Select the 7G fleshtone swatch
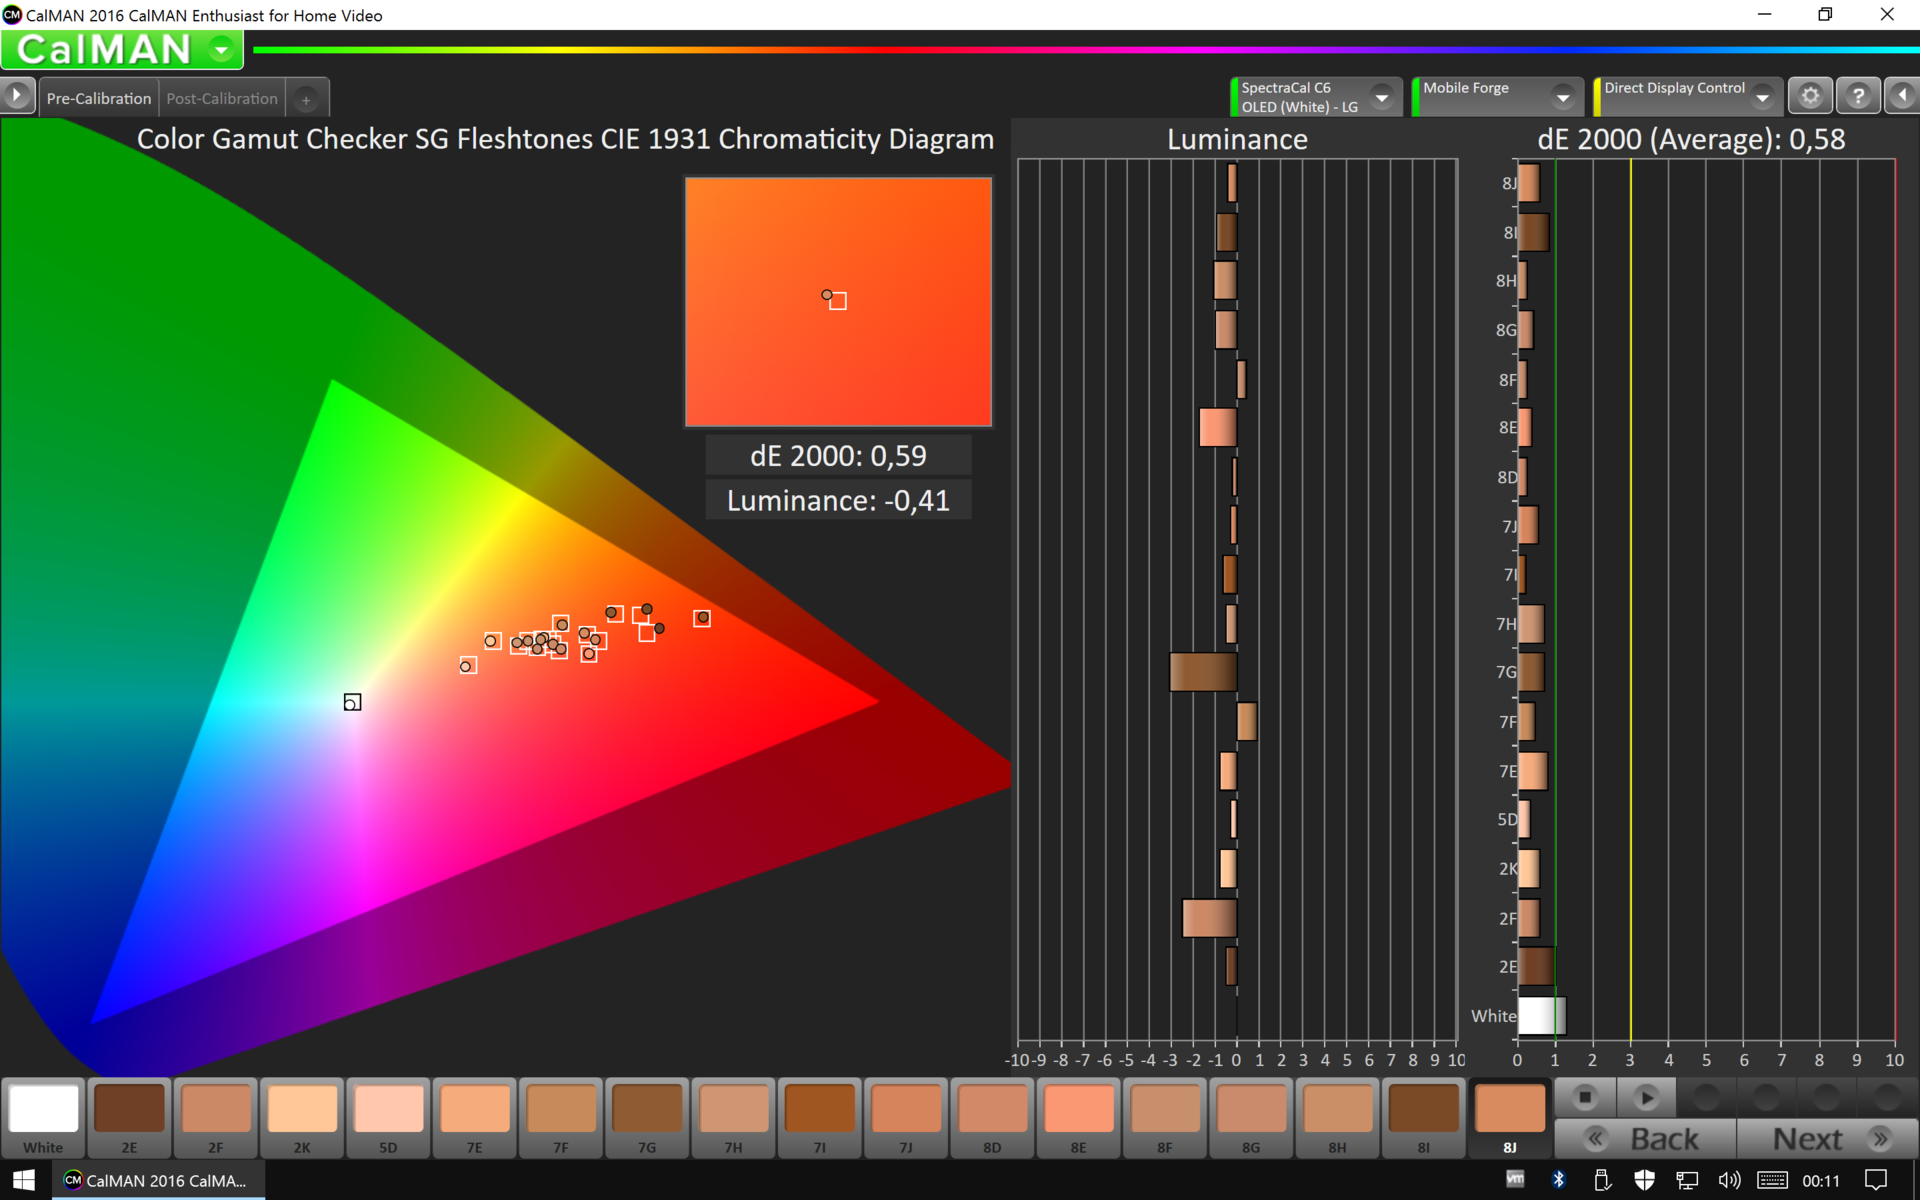Image resolution: width=1920 pixels, height=1200 pixels. coord(647,1118)
